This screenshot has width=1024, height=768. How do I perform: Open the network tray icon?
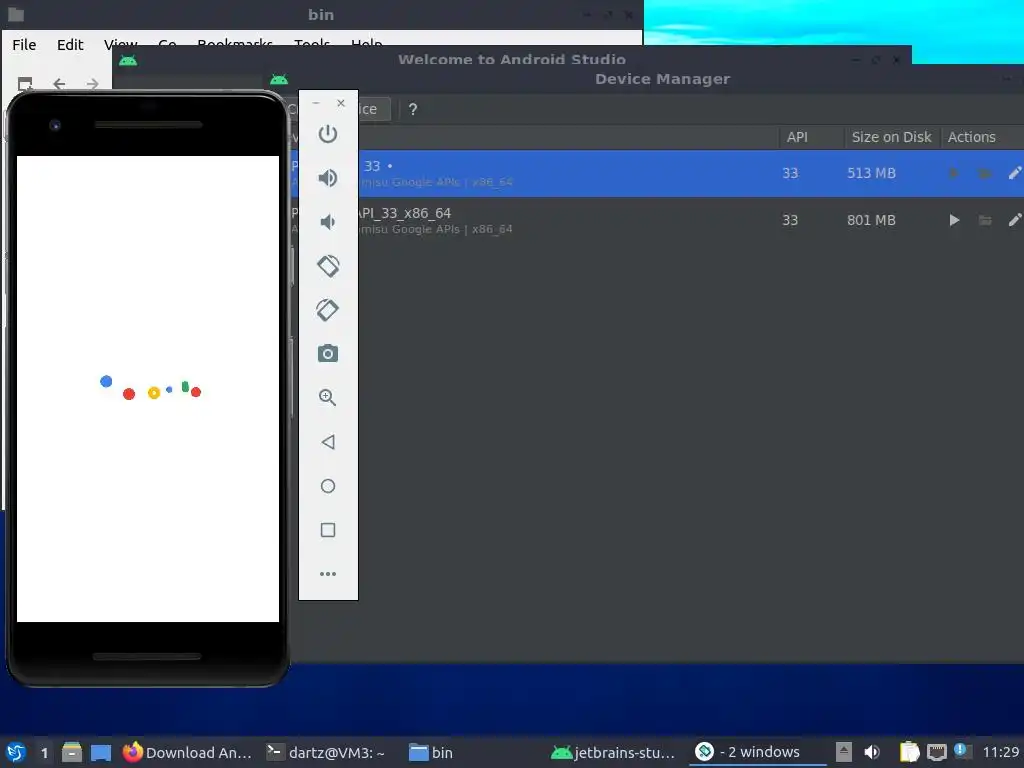coord(936,752)
